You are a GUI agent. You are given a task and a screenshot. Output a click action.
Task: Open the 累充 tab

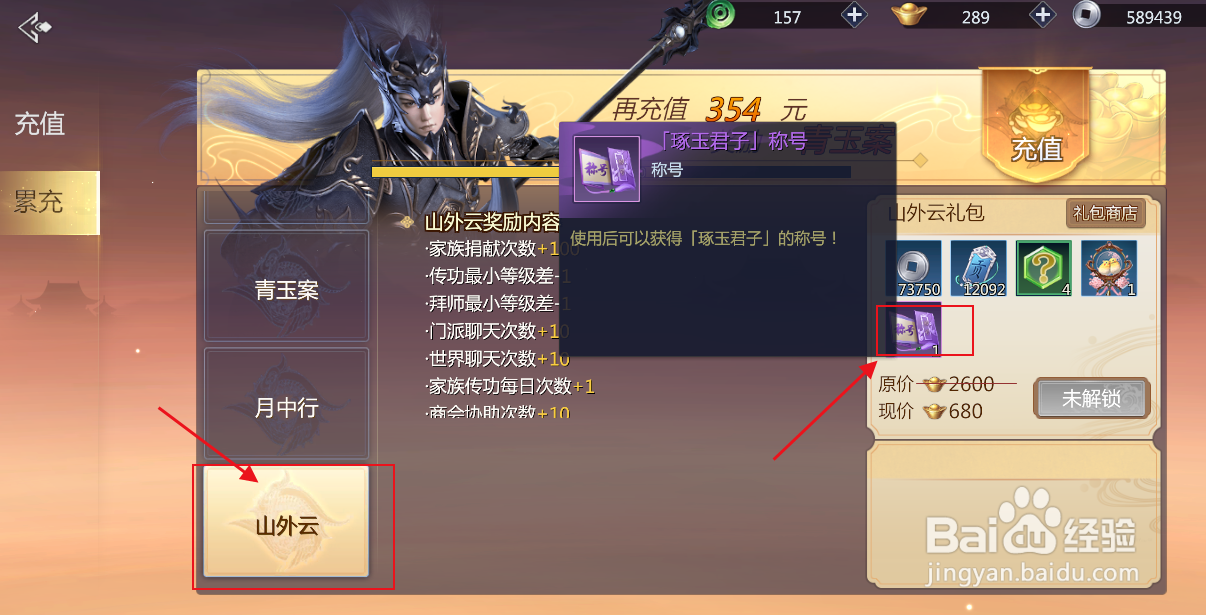pos(40,203)
